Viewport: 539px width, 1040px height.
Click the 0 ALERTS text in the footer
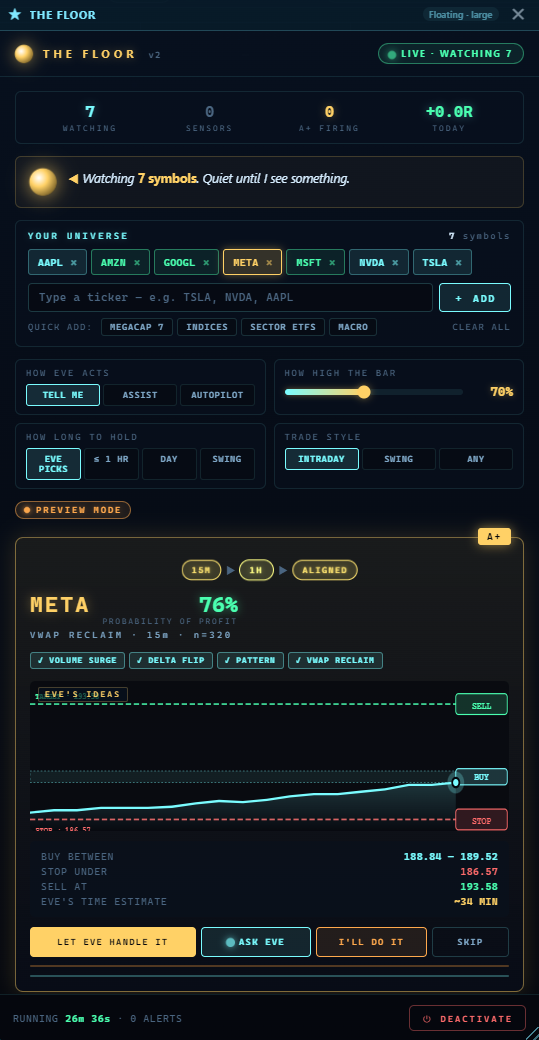point(156,1019)
